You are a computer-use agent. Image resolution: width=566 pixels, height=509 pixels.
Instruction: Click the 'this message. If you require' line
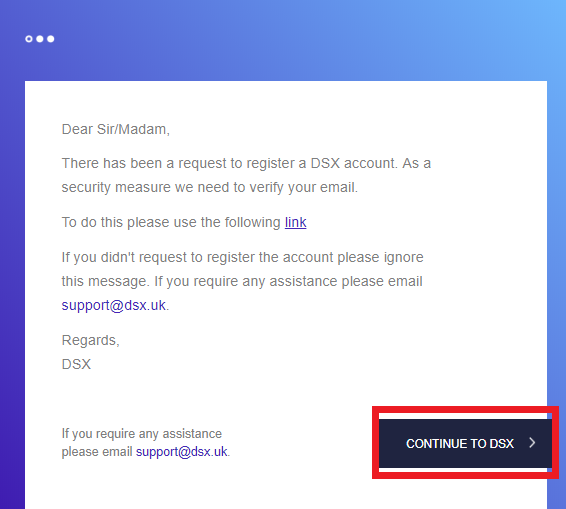242,281
